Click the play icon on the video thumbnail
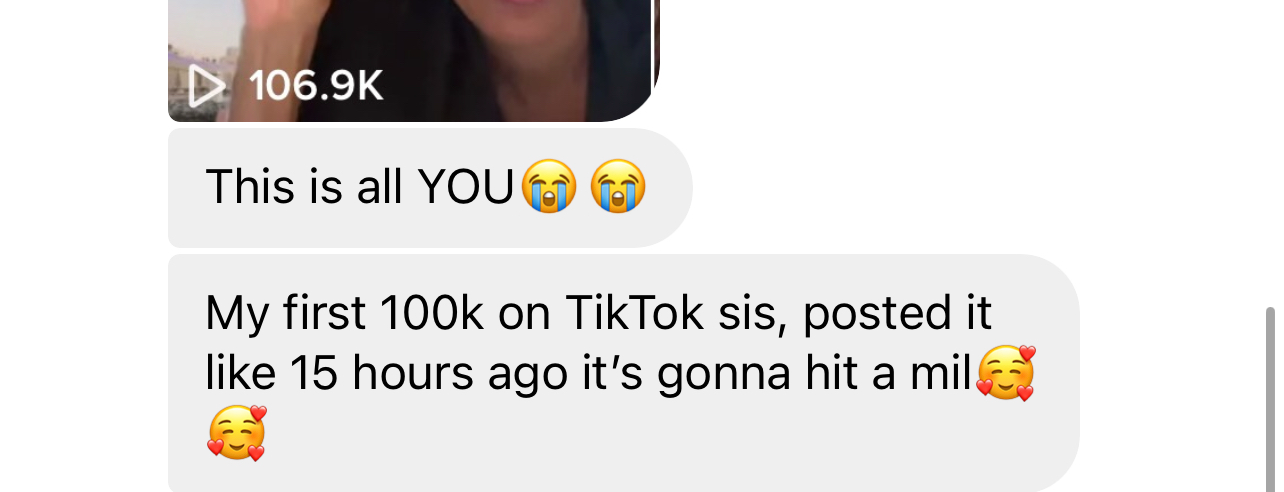 pyautogui.click(x=207, y=86)
